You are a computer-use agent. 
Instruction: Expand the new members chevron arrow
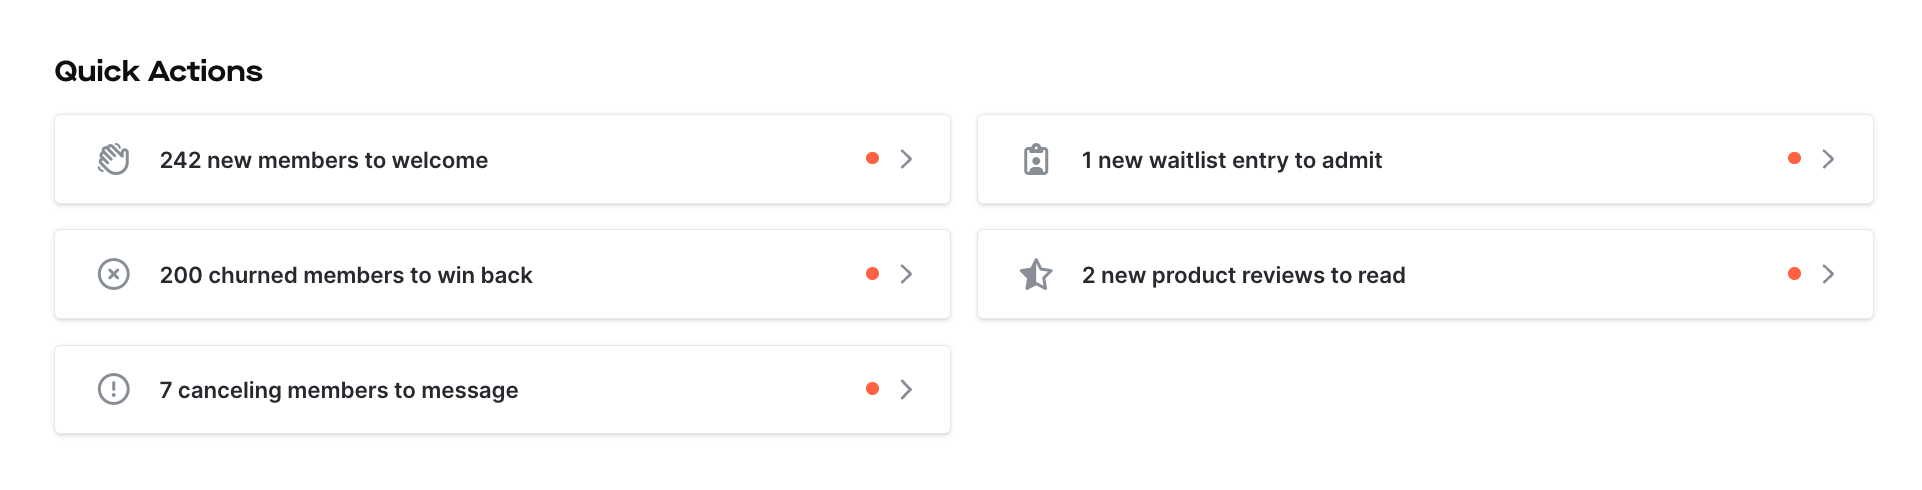(906, 159)
